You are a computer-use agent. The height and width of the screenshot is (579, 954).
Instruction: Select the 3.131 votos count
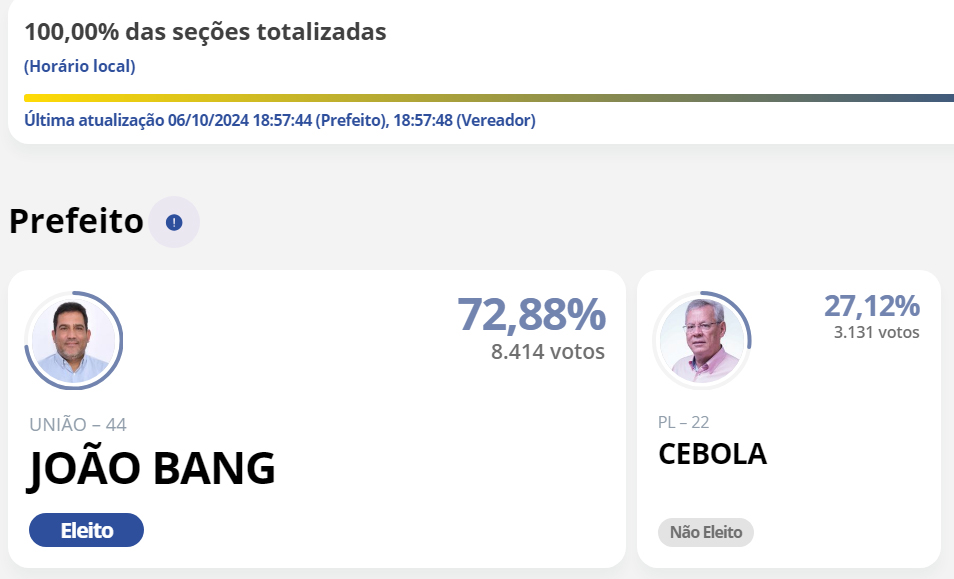coord(876,333)
